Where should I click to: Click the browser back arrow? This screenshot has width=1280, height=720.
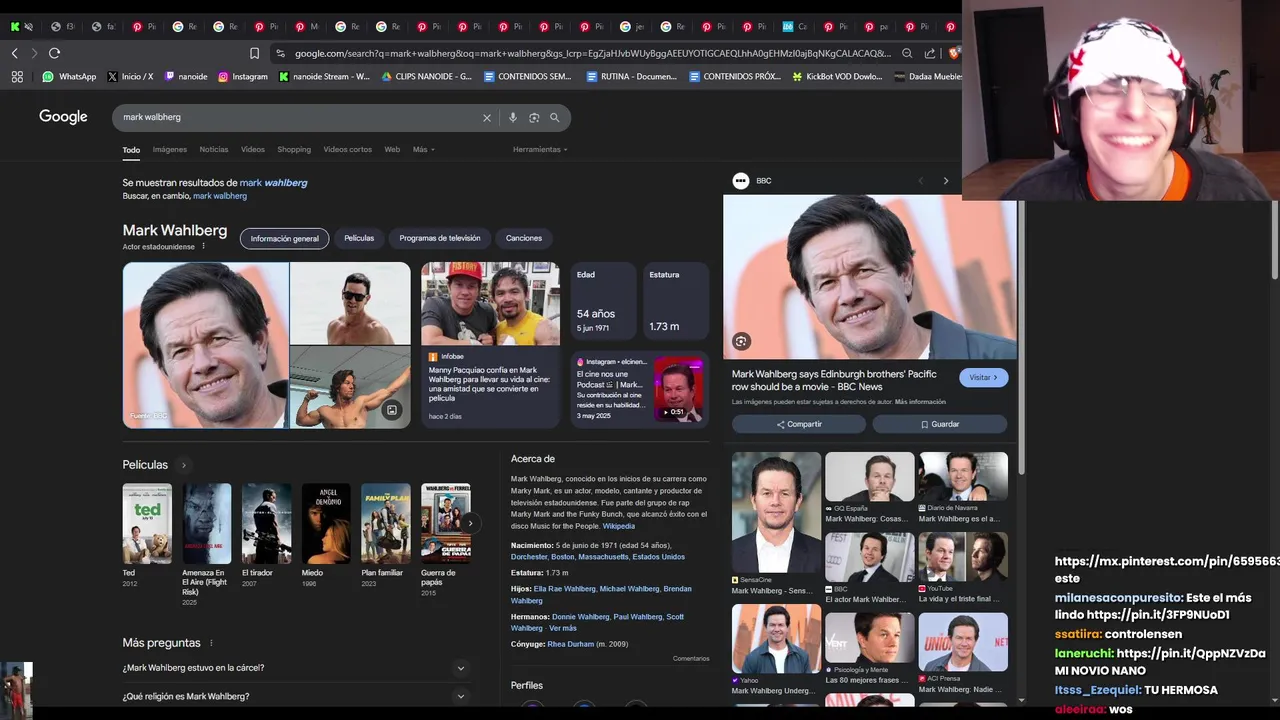(x=14, y=53)
